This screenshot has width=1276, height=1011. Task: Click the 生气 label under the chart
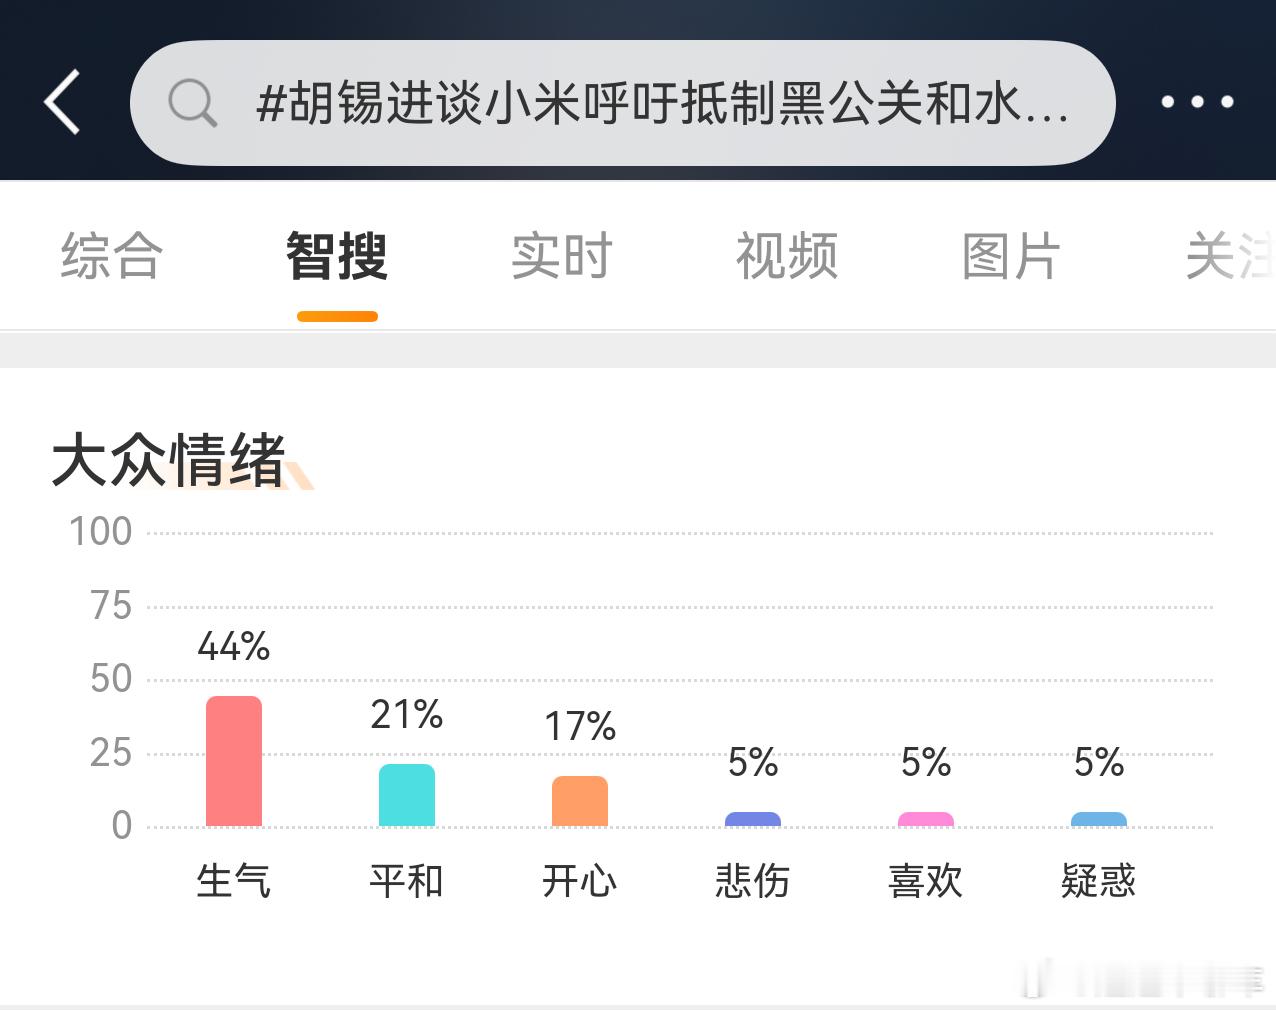234,881
